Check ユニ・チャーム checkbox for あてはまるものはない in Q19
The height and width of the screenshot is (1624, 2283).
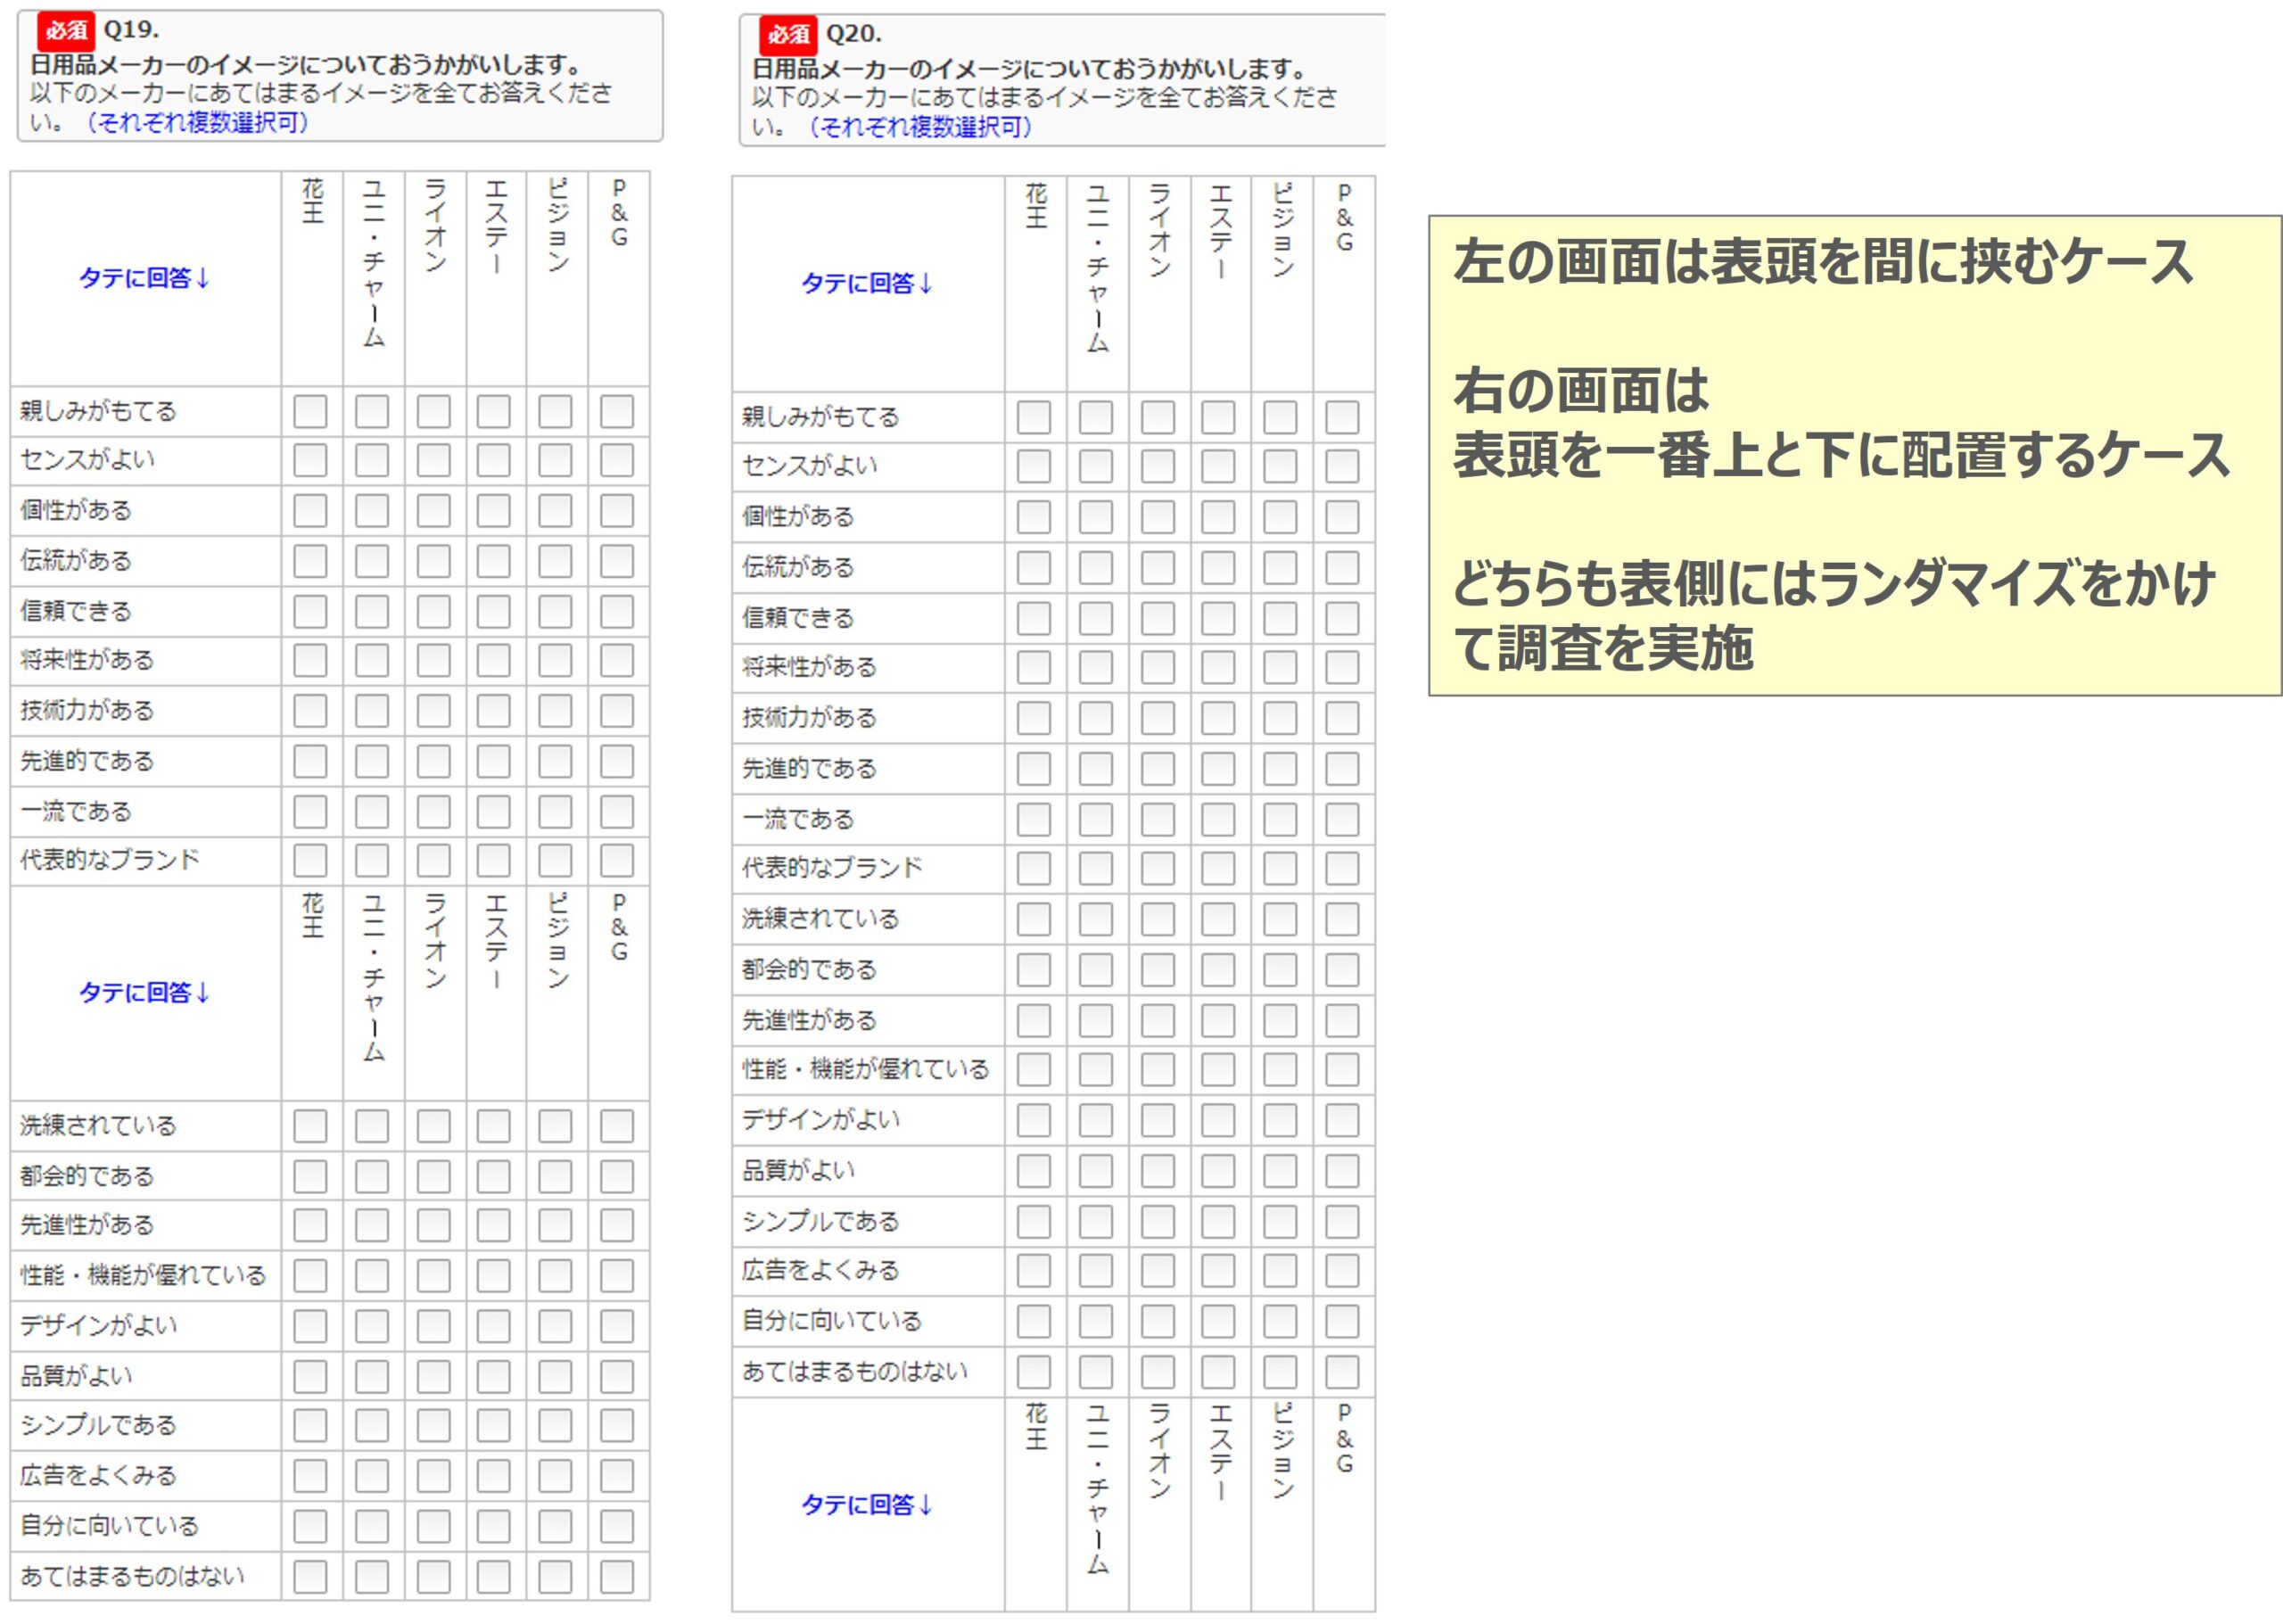click(x=373, y=1578)
